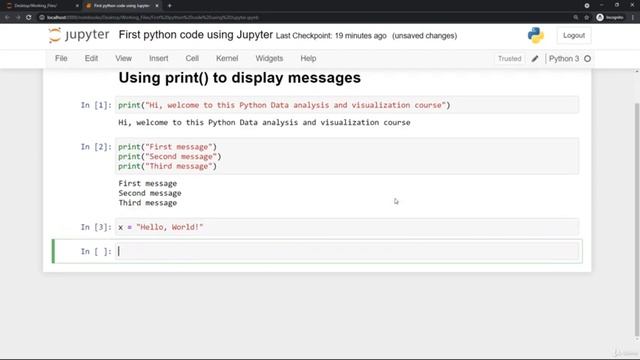
Task: Click the site info icon before localhost
Action: 42,18
